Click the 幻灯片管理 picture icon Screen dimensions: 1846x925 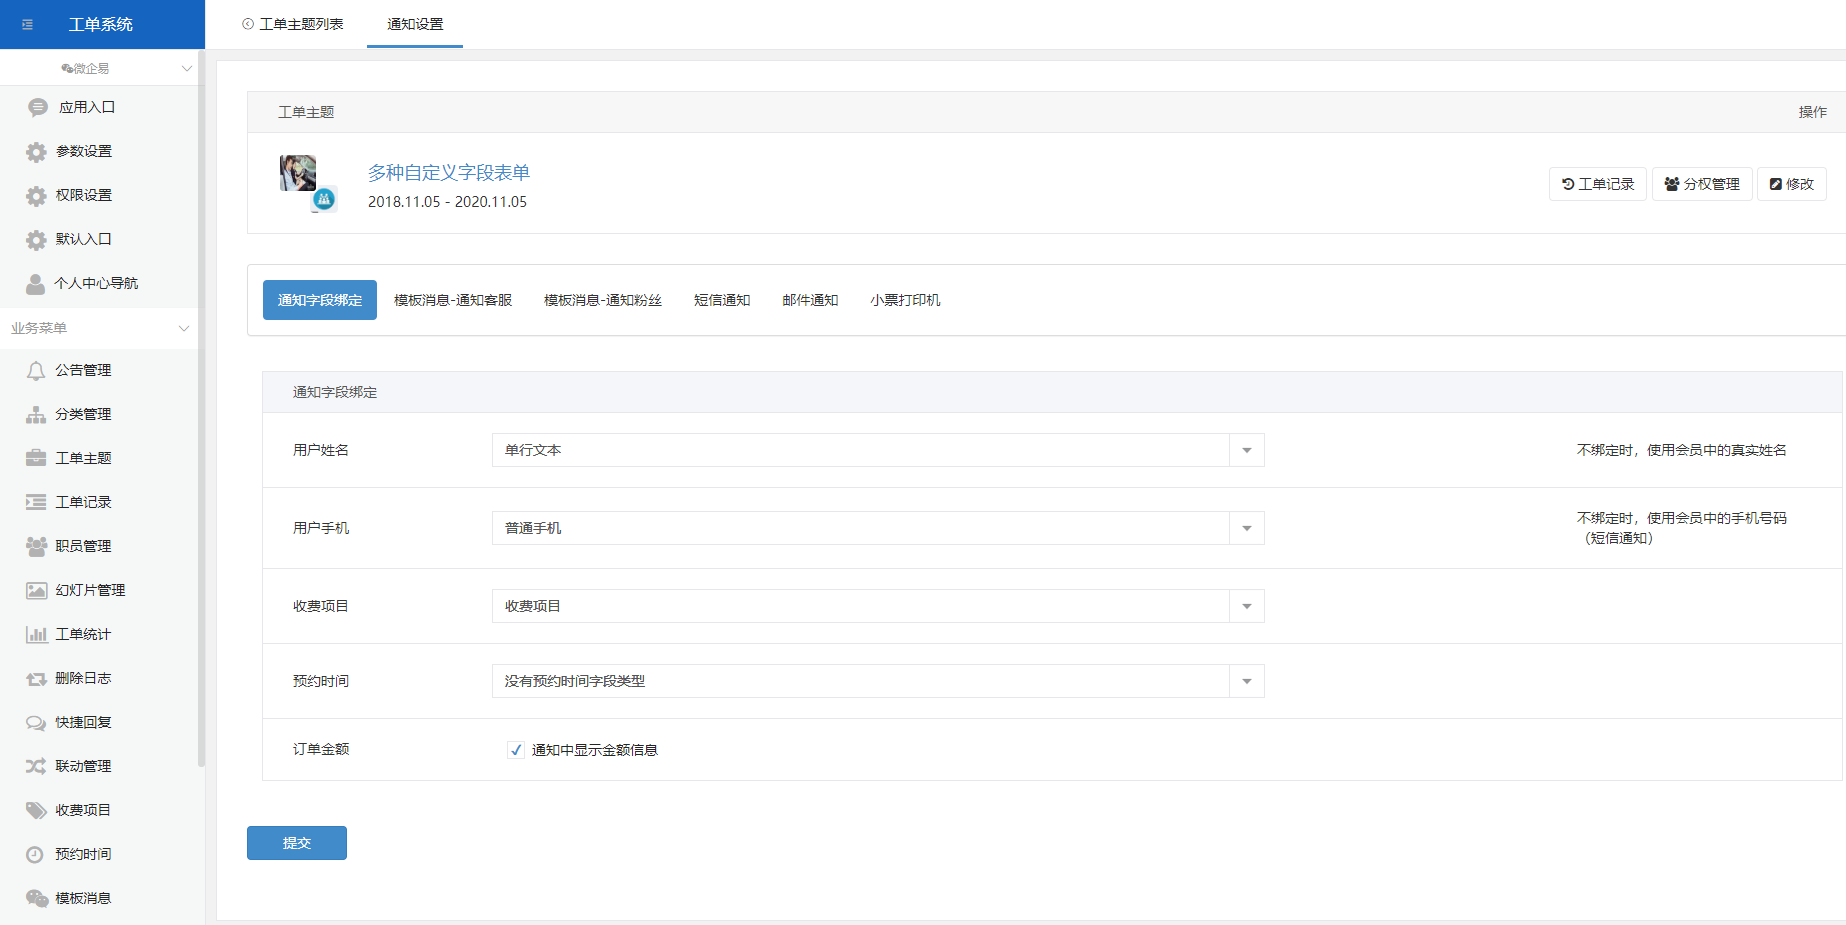(37, 590)
